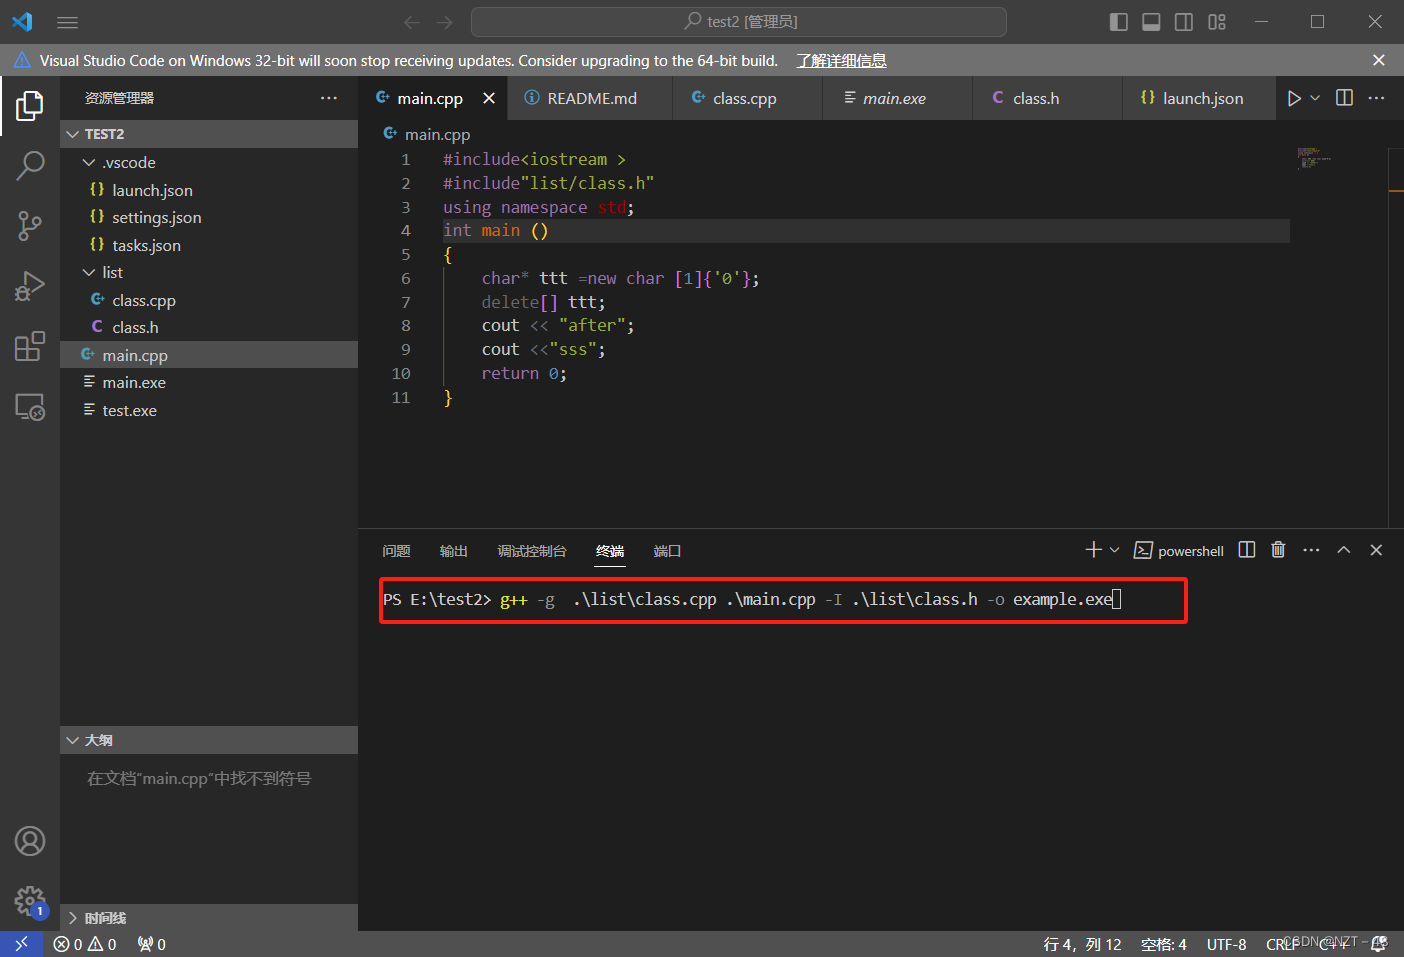Open test.exe in the explorer tree

point(209,410)
